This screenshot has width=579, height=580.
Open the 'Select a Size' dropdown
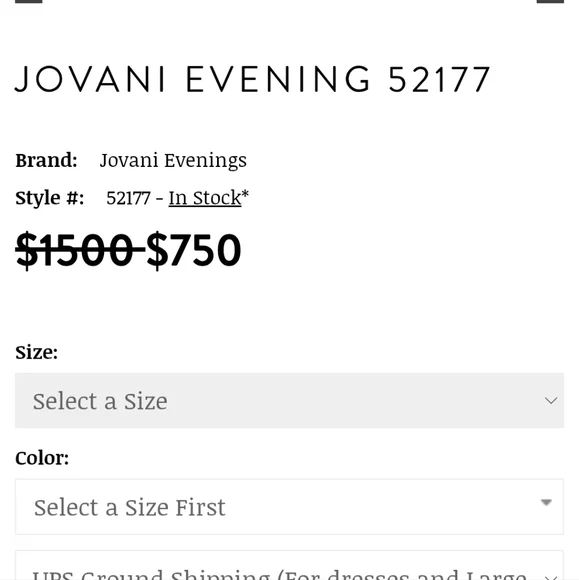point(289,401)
